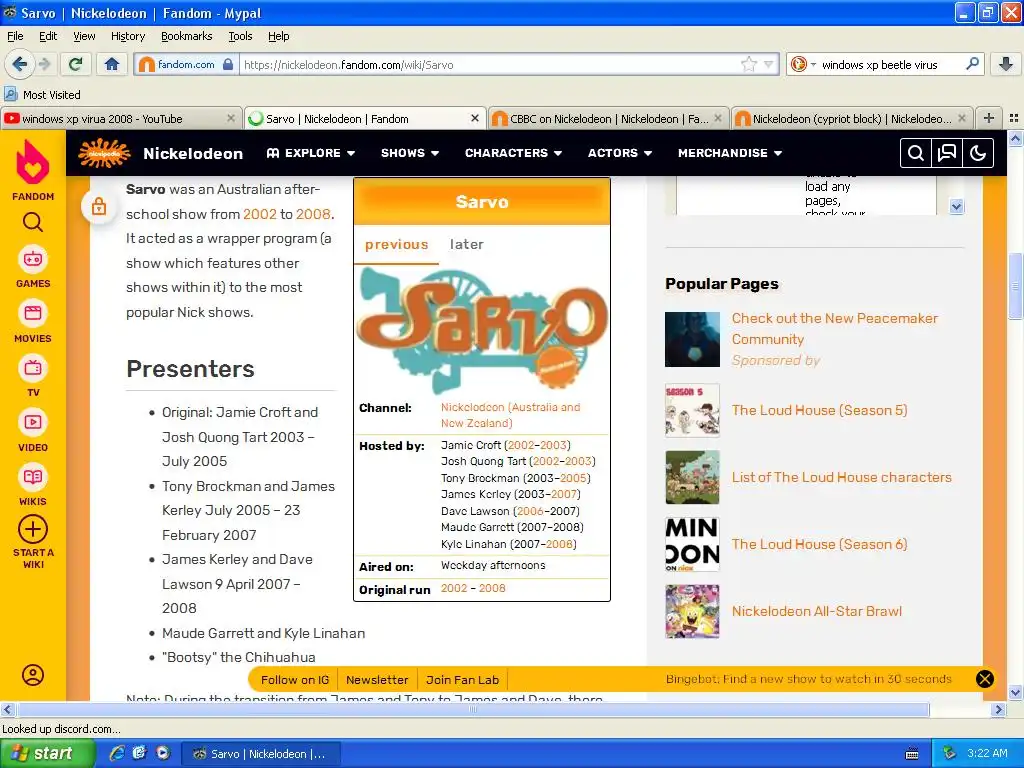Viewport: 1024px width, 768px height.
Task: Expand the Merchandise dropdown menu
Action: click(729, 153)
